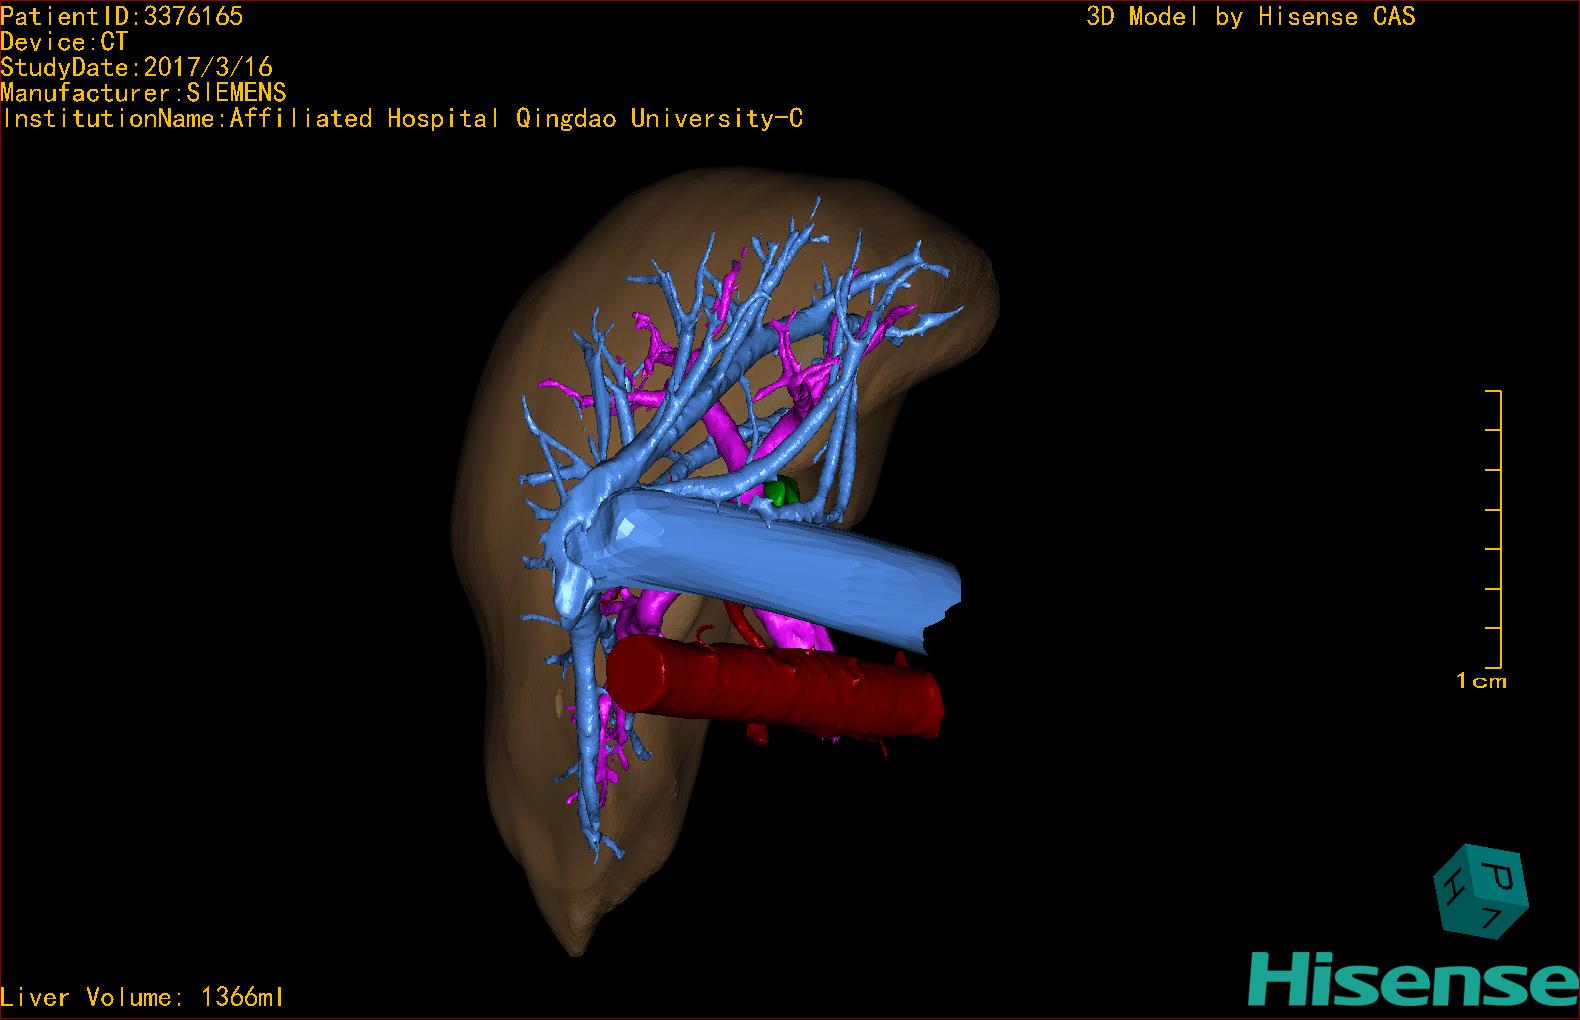This screenshot has height=1020, width=1580.
Task: Click the PatientID:3376165 text
Action: (121, 16)
